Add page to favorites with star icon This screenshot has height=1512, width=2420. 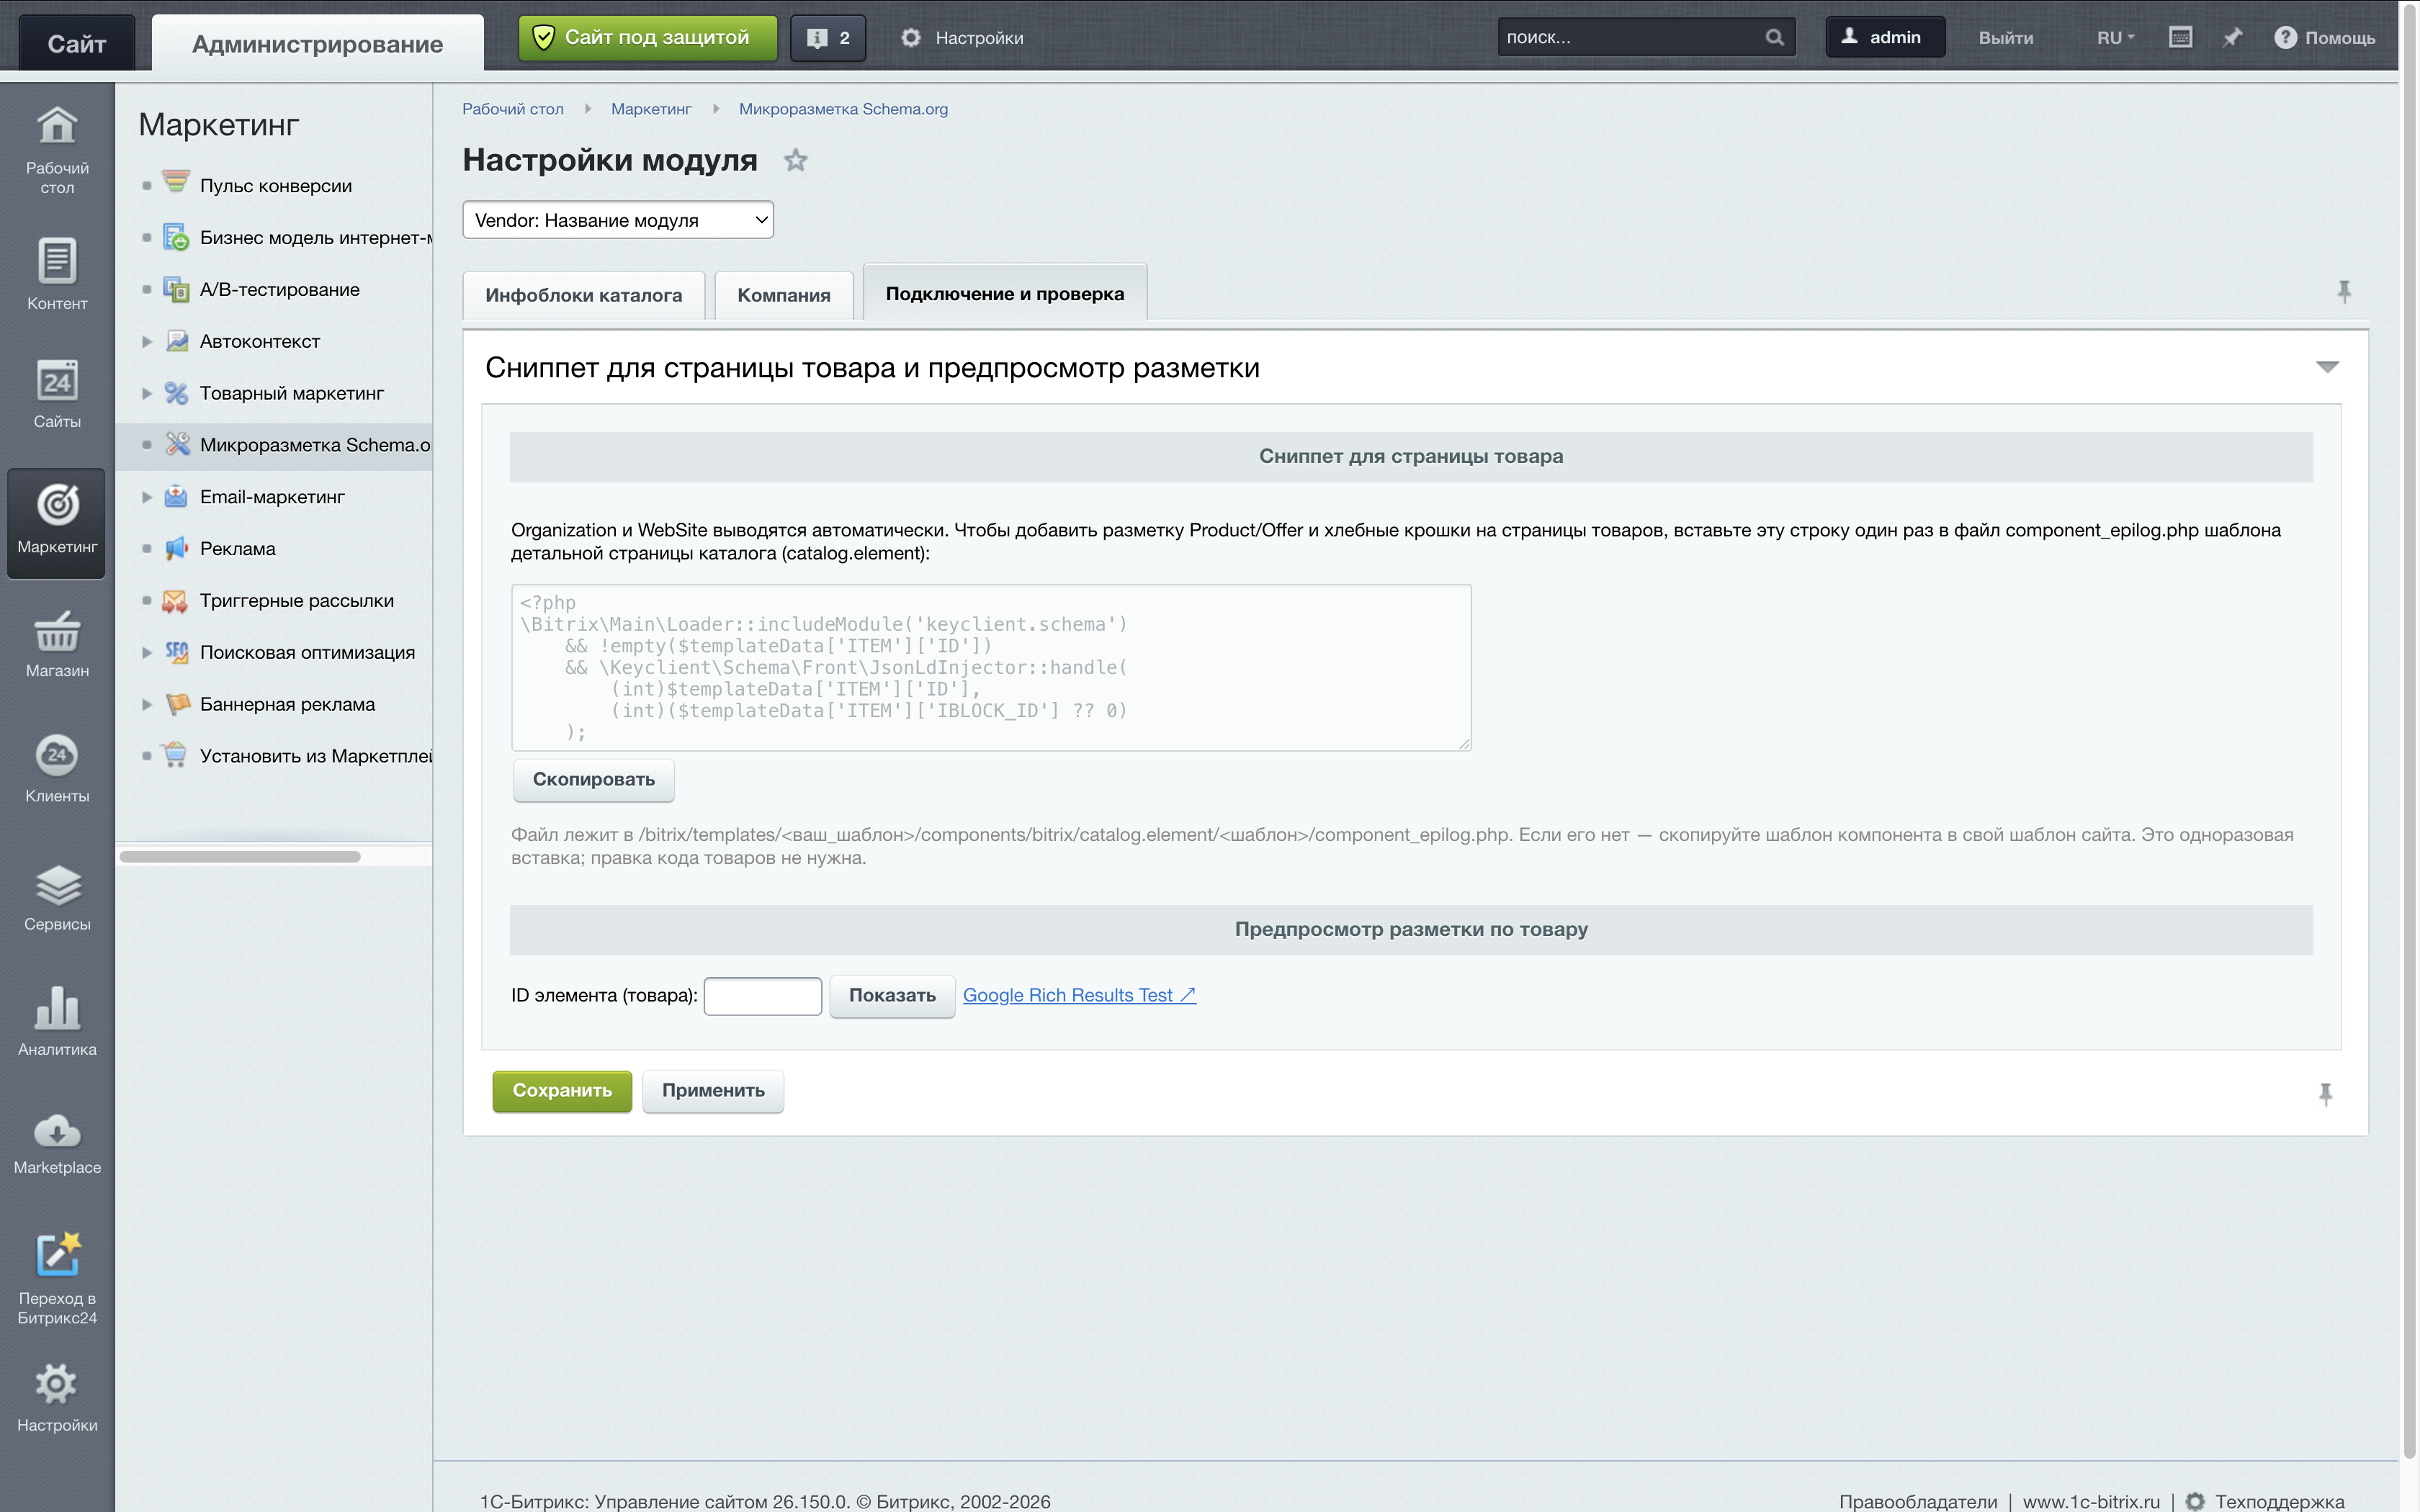pos(795,160)
